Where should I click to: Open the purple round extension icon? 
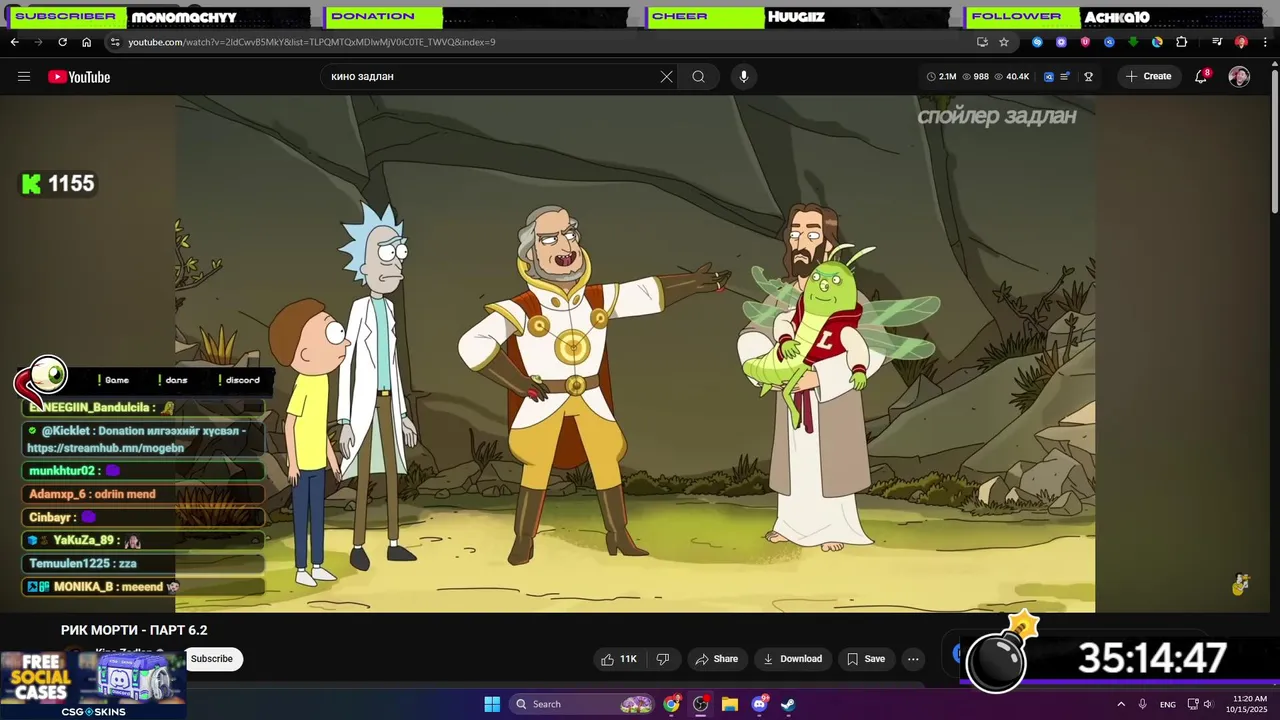[1061, 42]
